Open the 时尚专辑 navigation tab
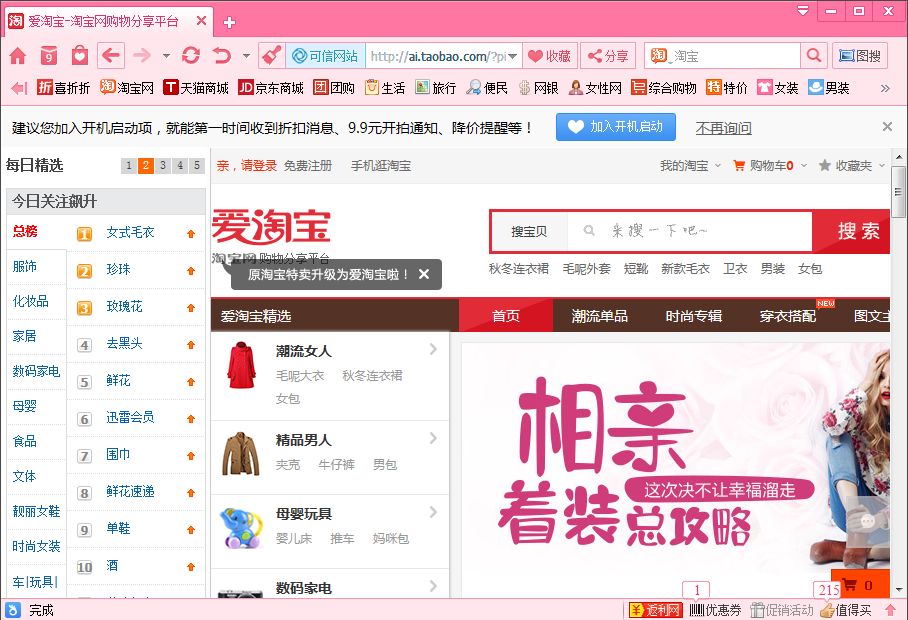The height and width of the screenshot is (620, 908). click(694, 315)
